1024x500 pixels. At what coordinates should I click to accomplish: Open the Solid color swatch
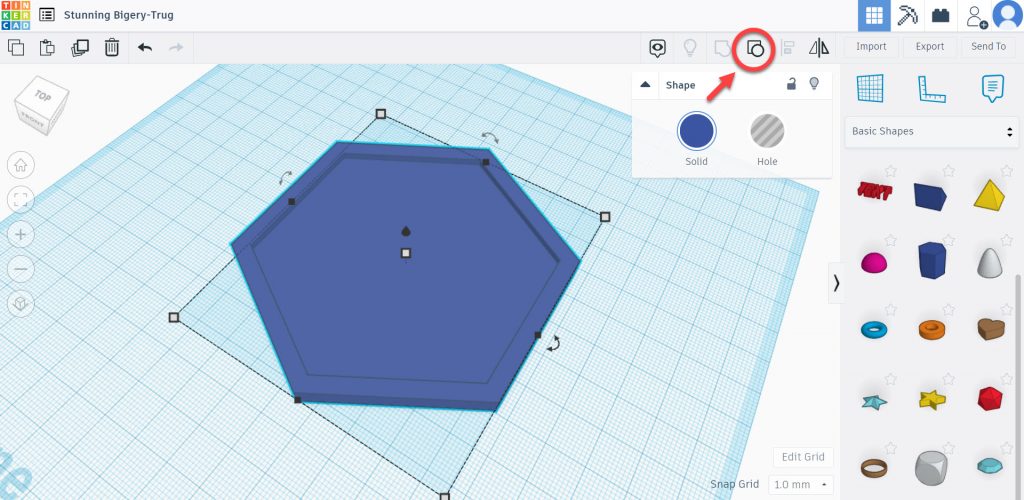point(696,132)
